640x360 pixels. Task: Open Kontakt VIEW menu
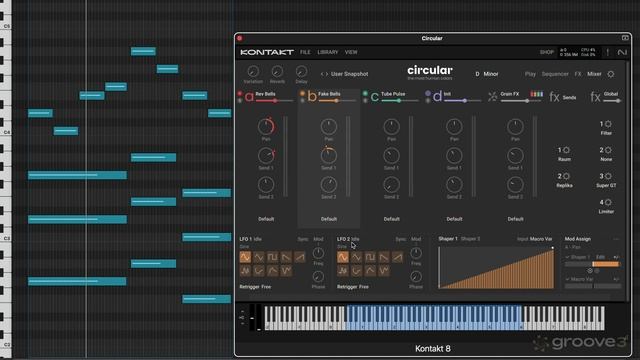tap(351, 52)
